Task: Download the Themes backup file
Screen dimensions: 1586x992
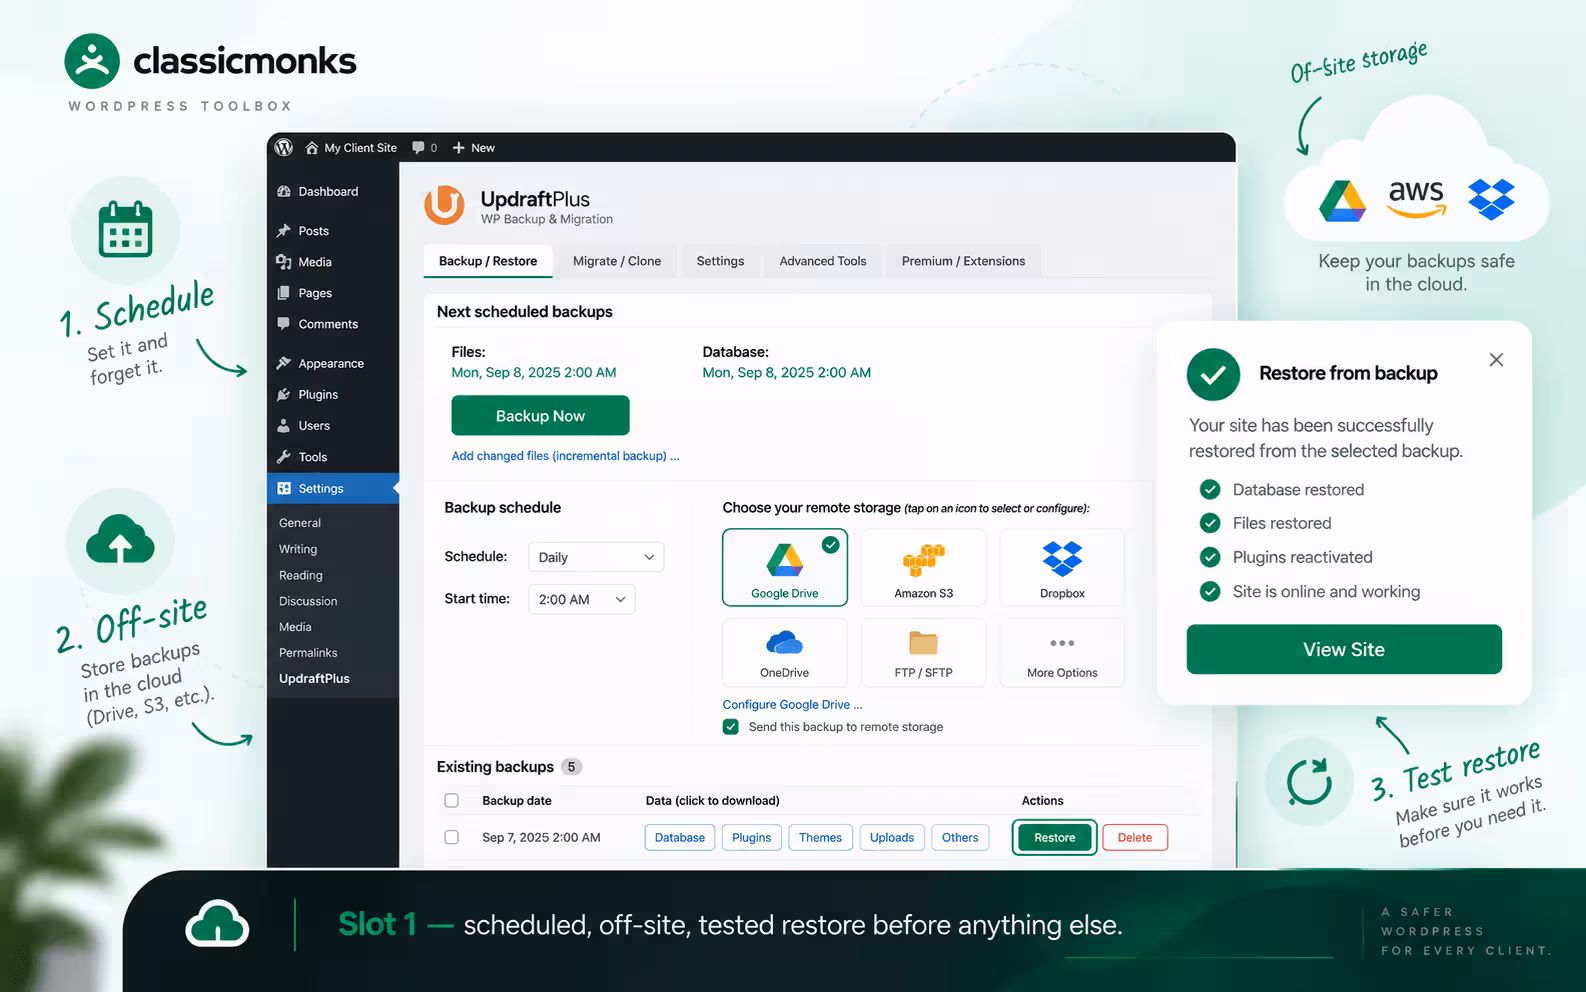Action: click(820, 837)
